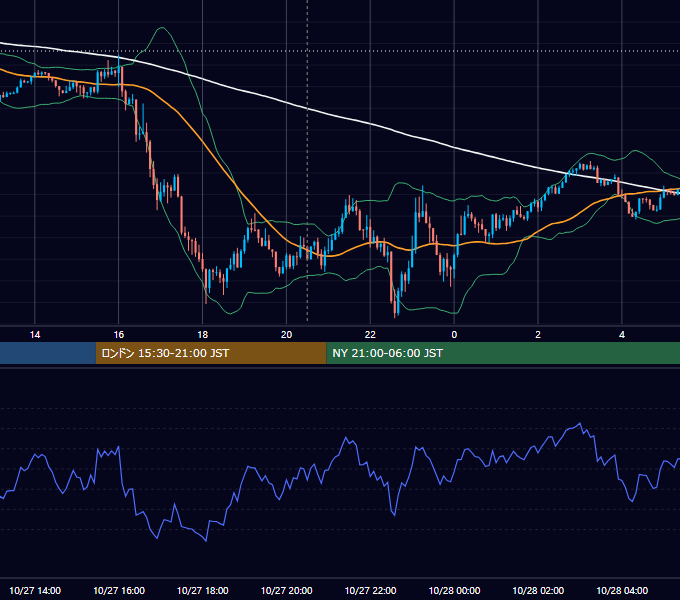Click the 10/27 14:00 date label

(35, 590)
